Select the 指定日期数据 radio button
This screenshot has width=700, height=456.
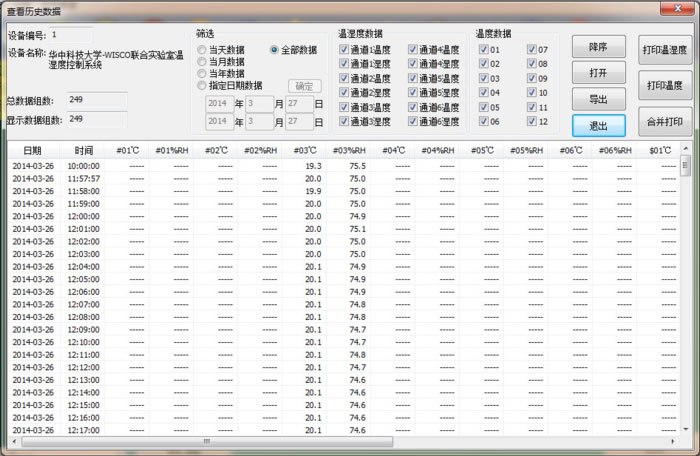tap(203, 85)
